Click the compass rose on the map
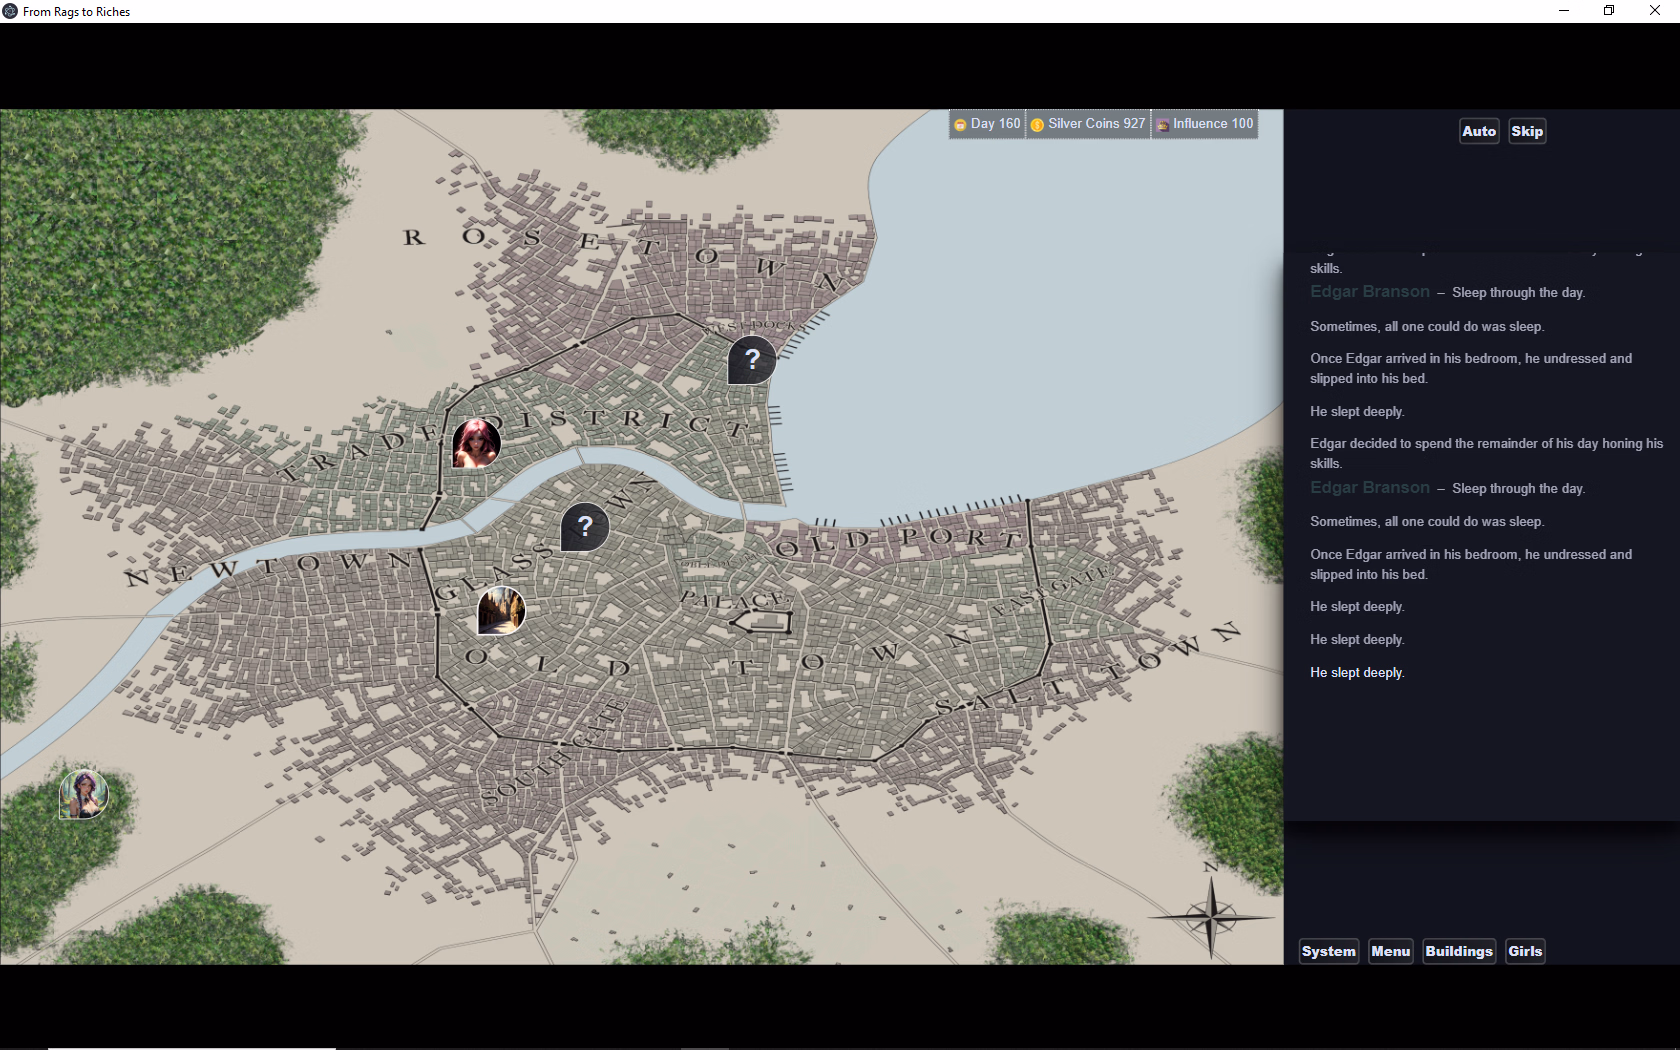The image size is (1680, 1050). [1211, 914]
